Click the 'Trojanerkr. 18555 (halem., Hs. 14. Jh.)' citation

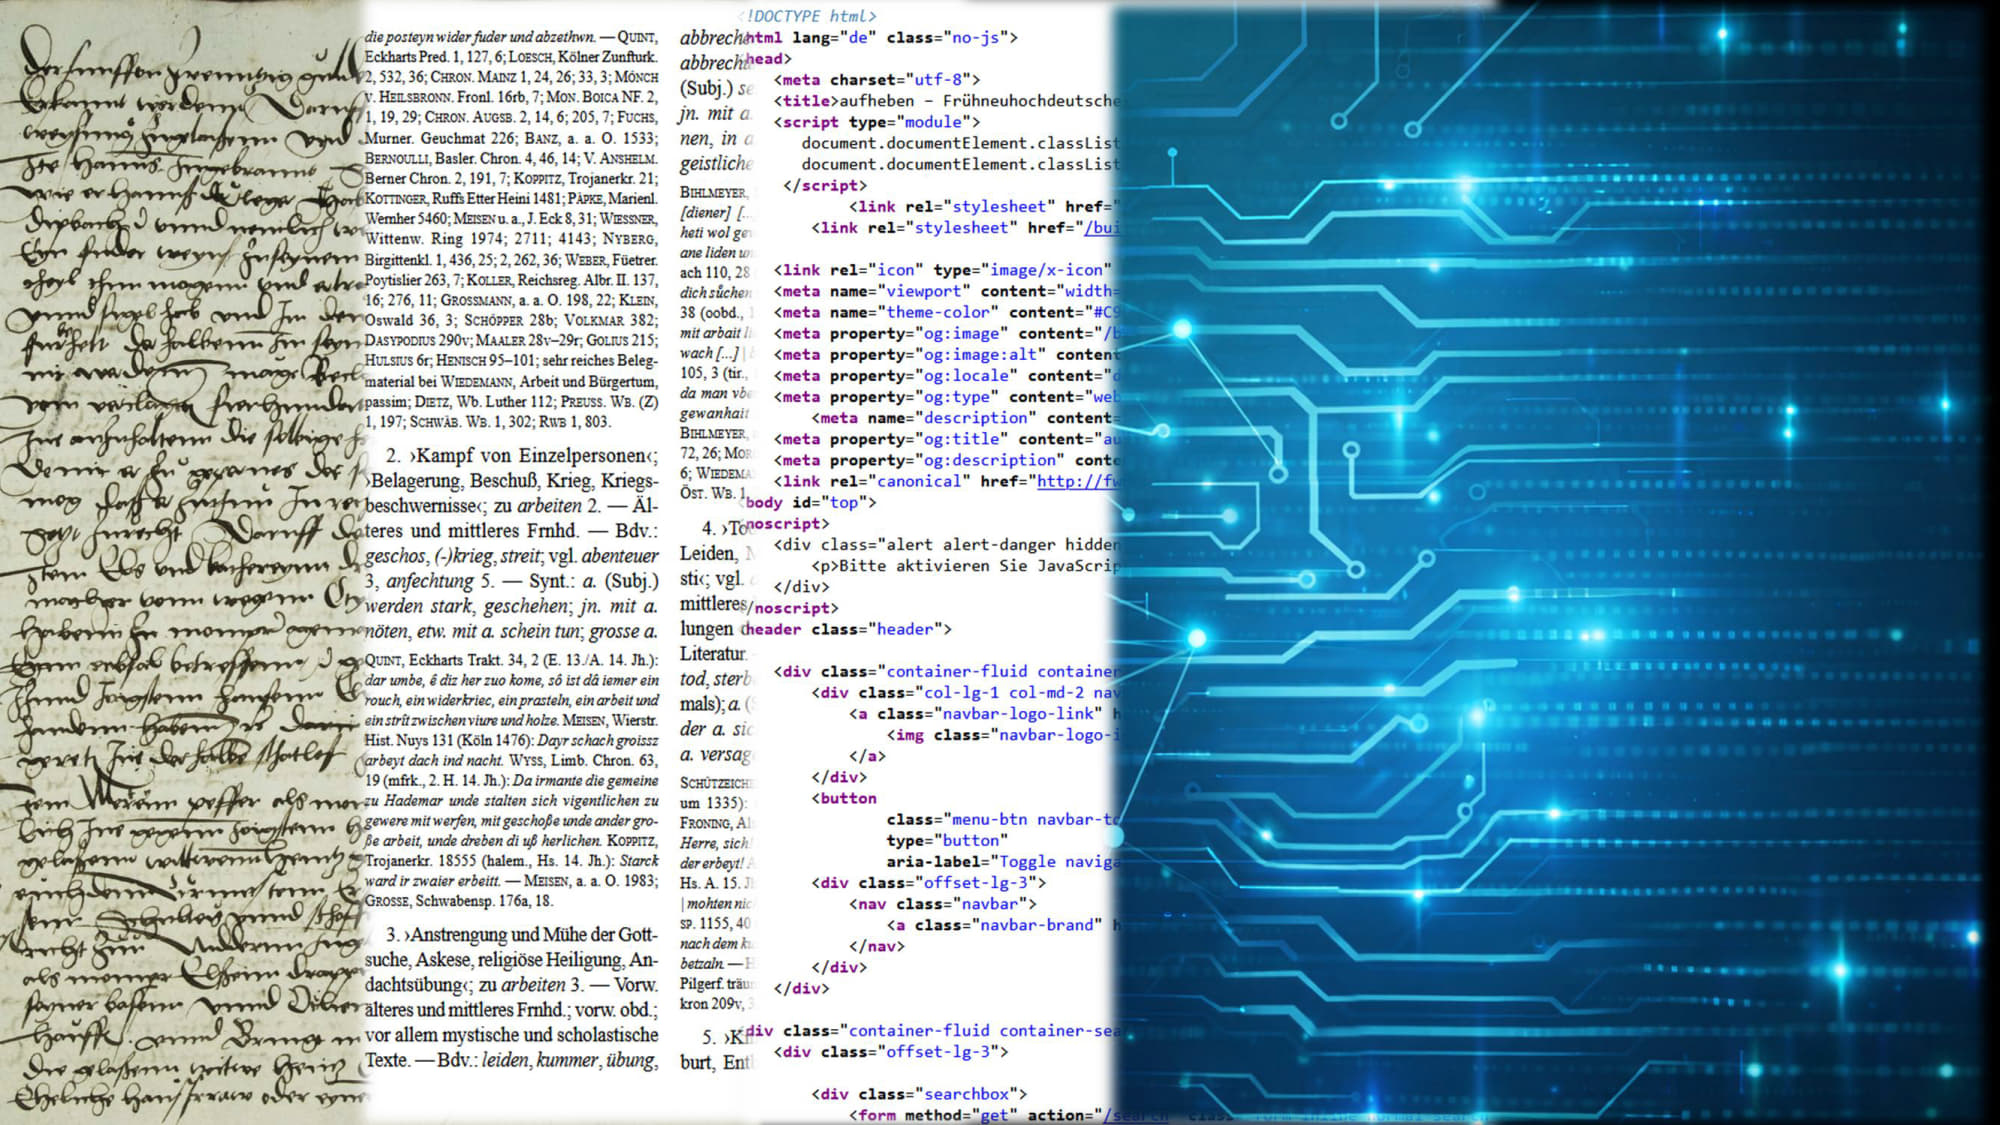(489, 861)
